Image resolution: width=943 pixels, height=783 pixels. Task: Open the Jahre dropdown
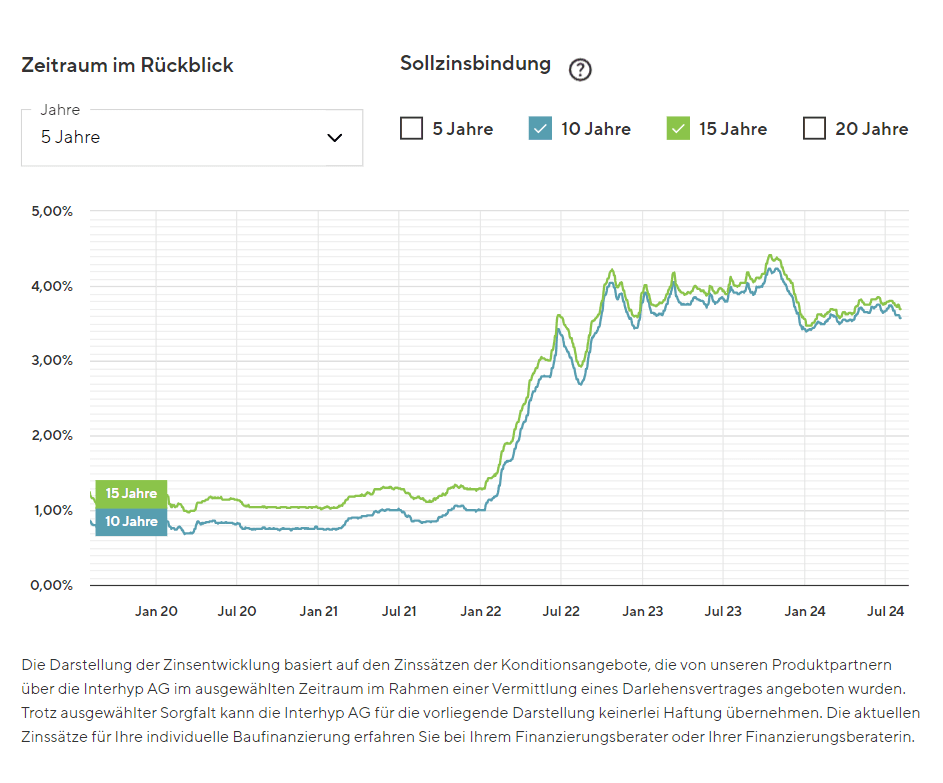[x=192, y=137]
